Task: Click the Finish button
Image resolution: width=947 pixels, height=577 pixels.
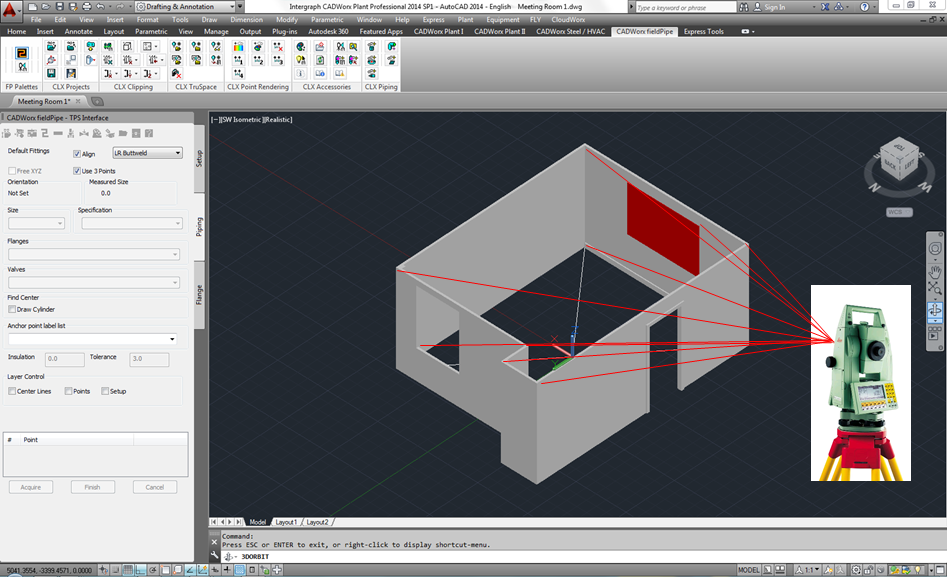Action: 92,487
